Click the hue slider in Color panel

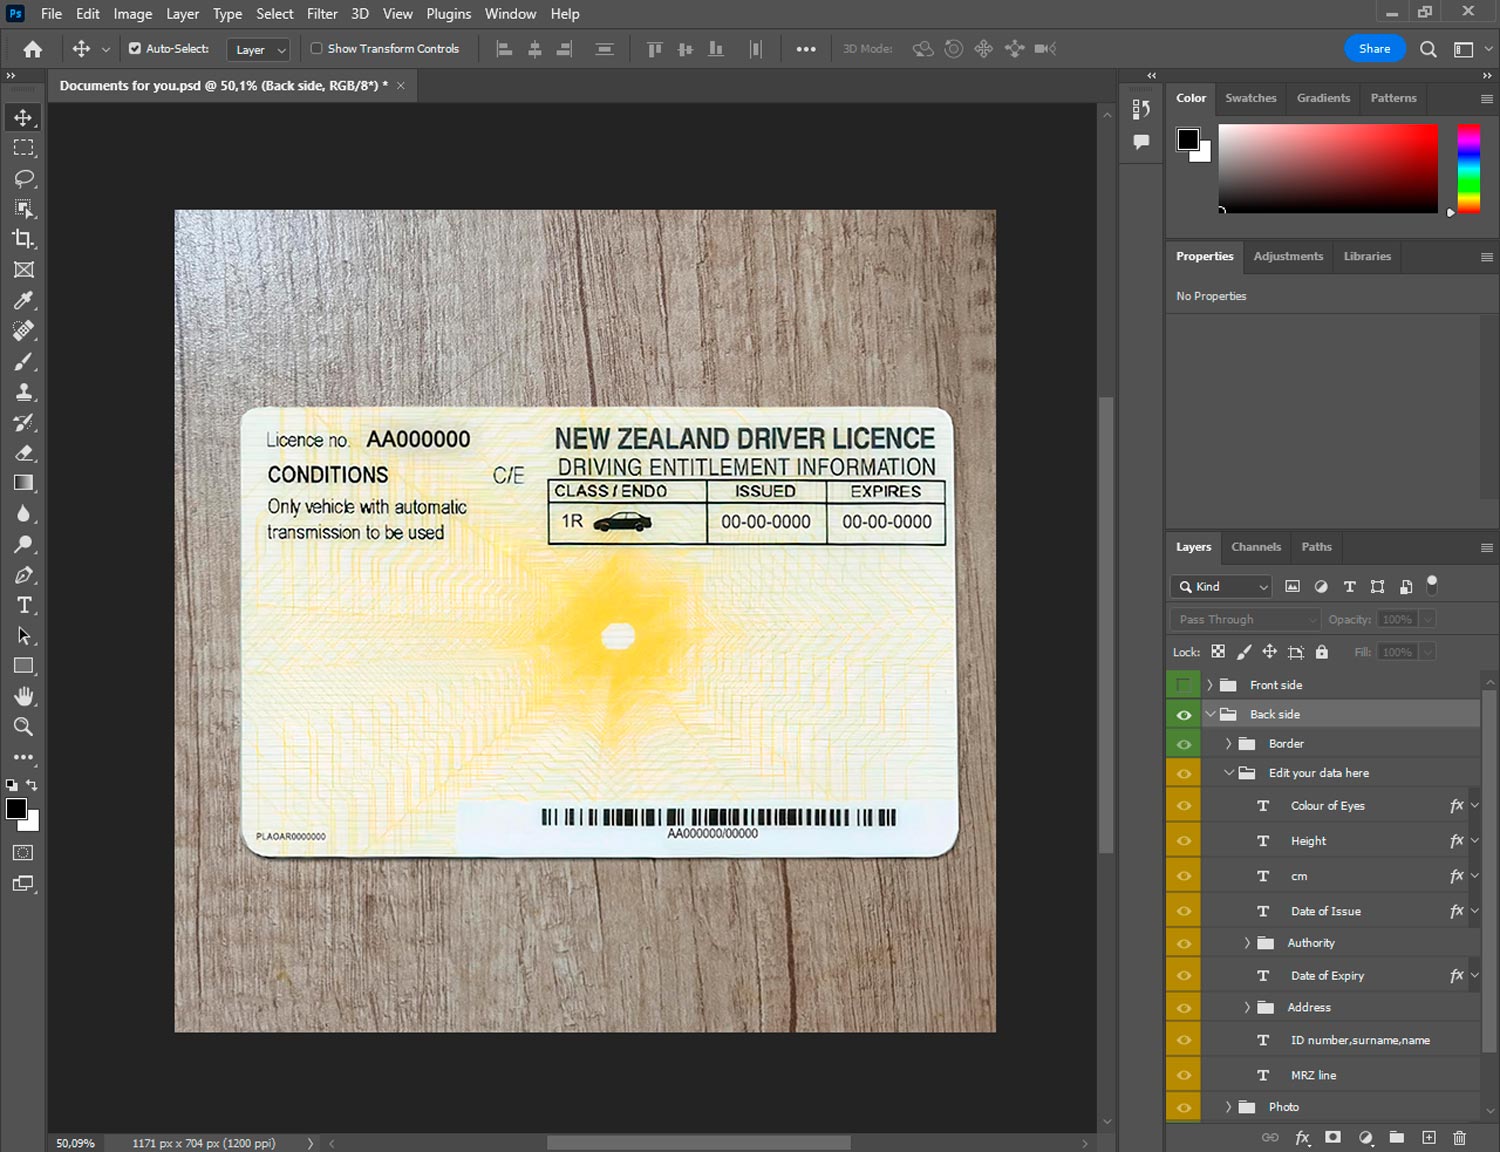click(1468, 168)
